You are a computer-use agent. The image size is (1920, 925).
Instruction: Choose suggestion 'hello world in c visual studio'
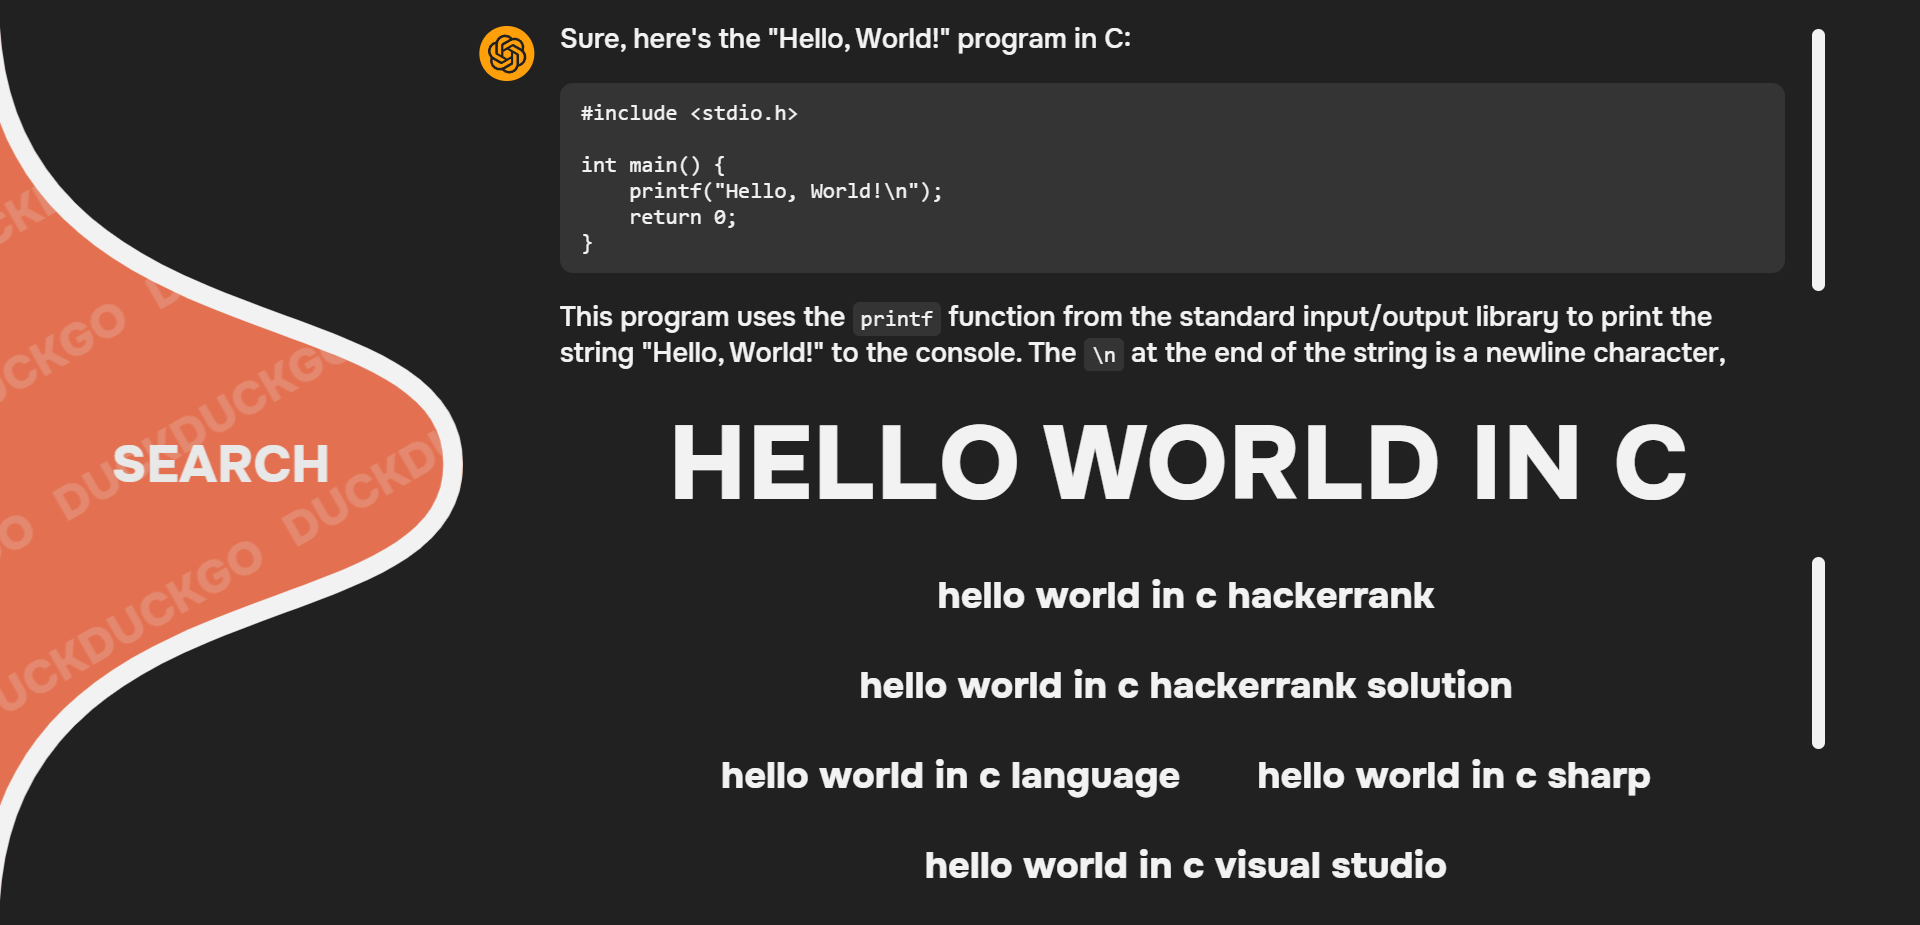coord(1186,866)
